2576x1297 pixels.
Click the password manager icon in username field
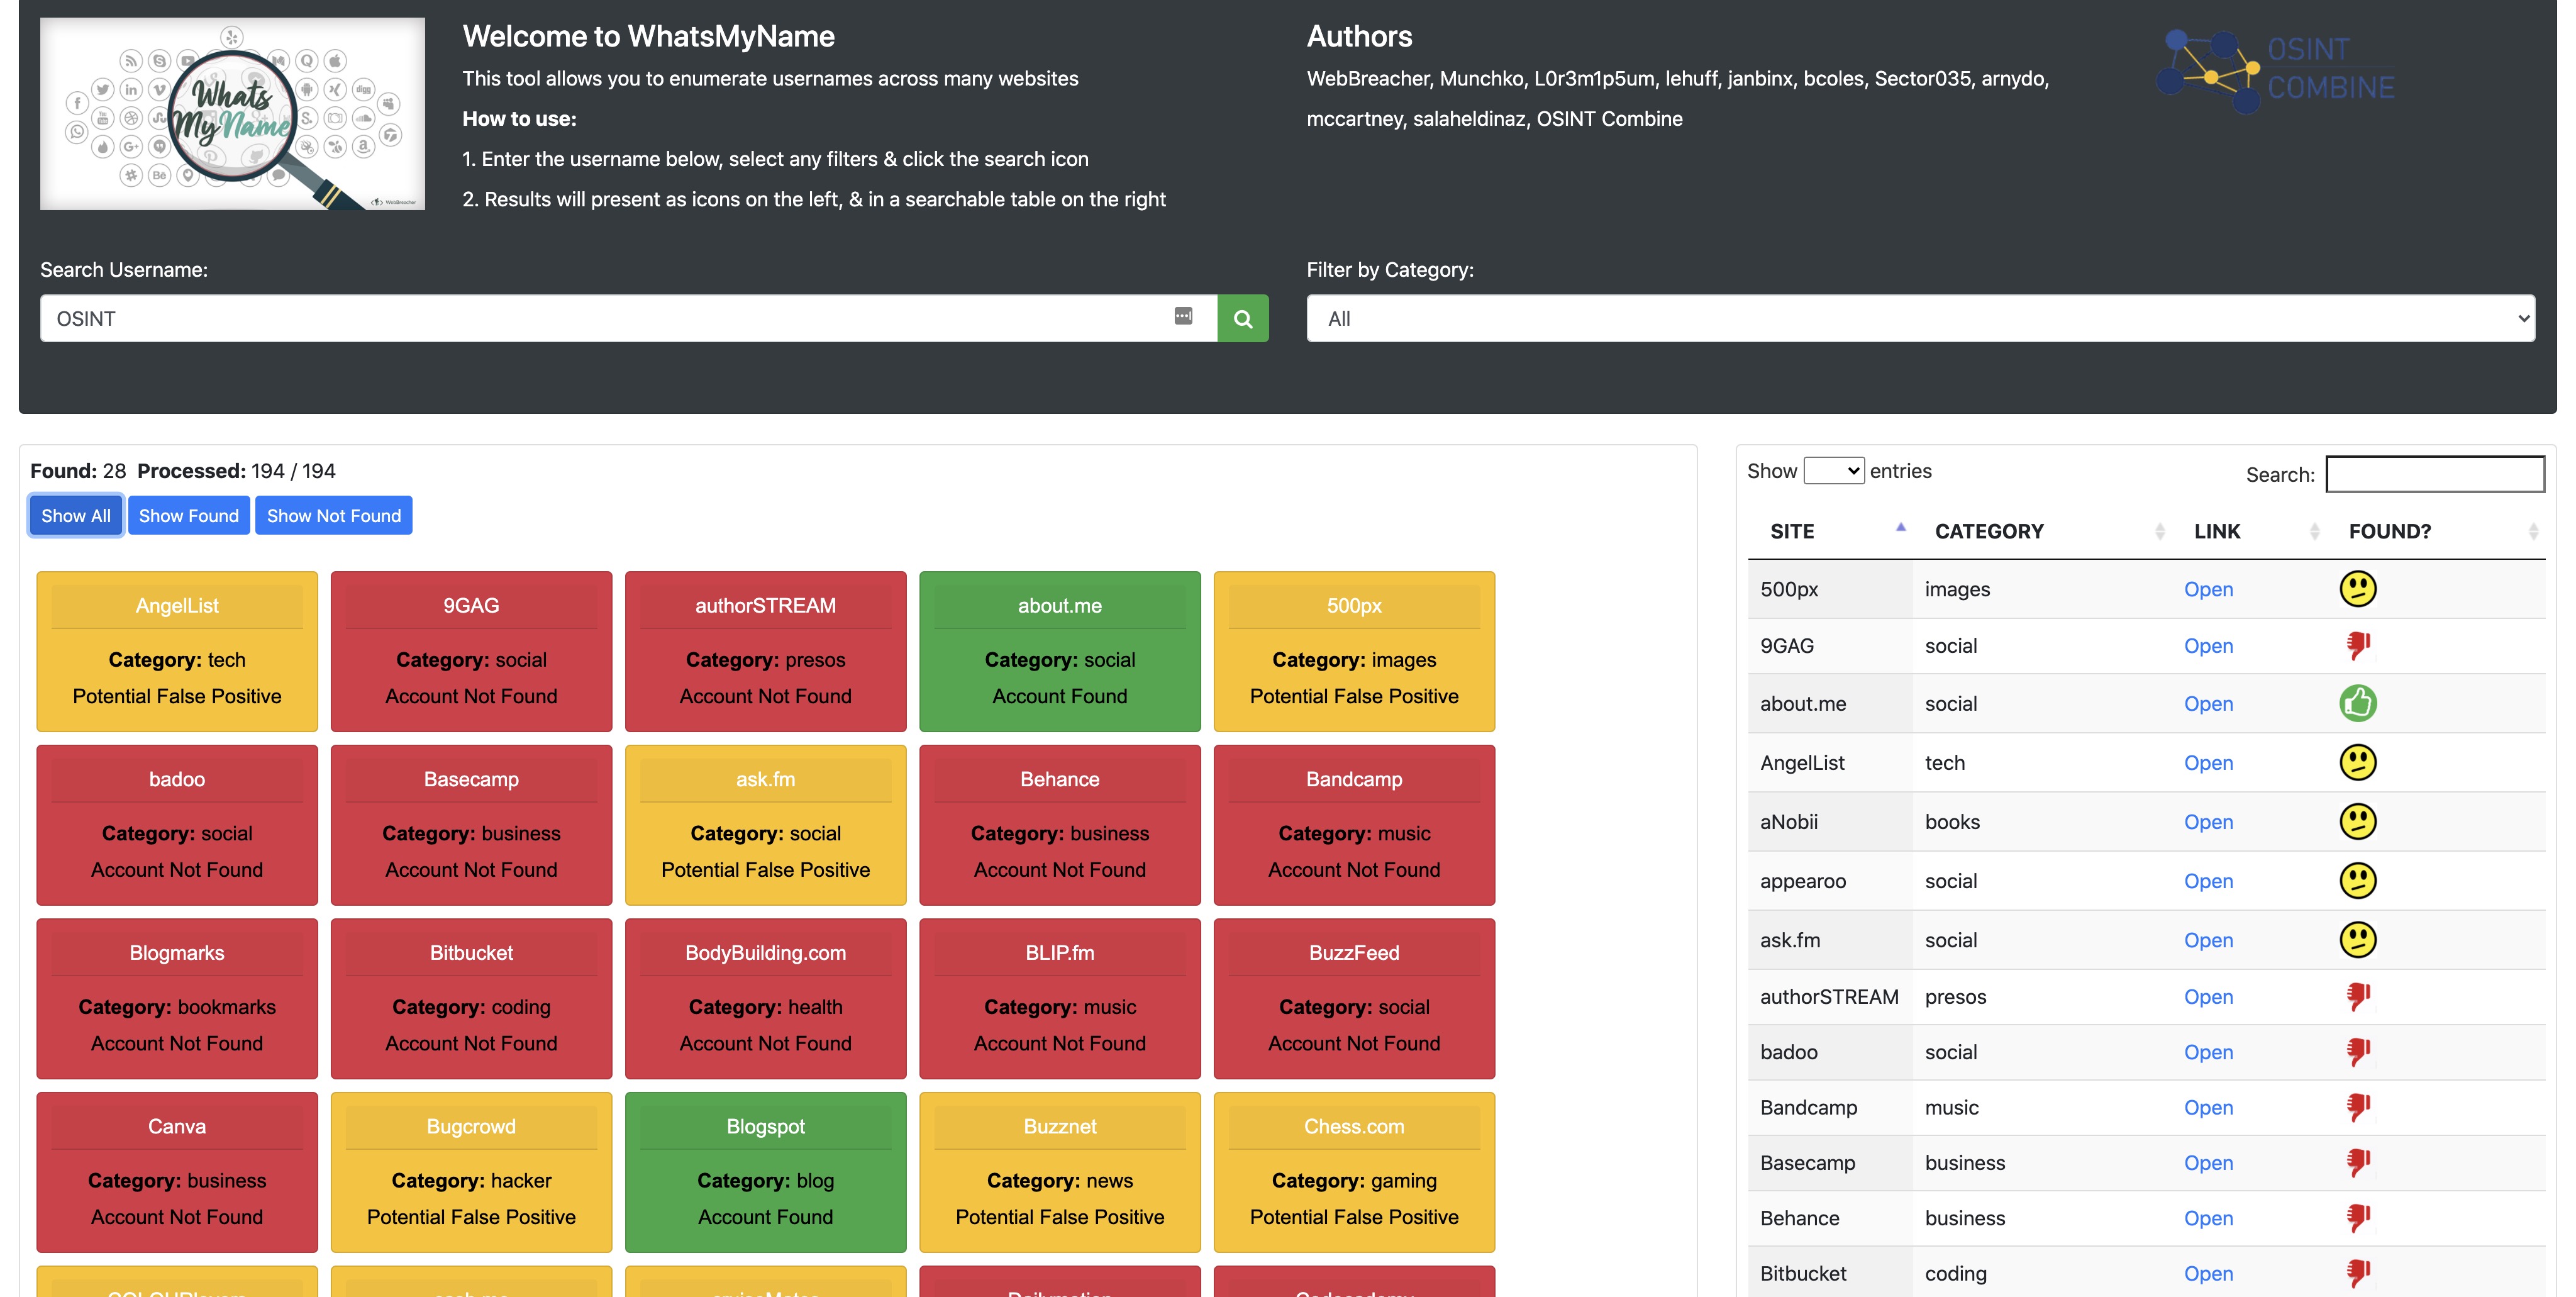pos(1183,316)
